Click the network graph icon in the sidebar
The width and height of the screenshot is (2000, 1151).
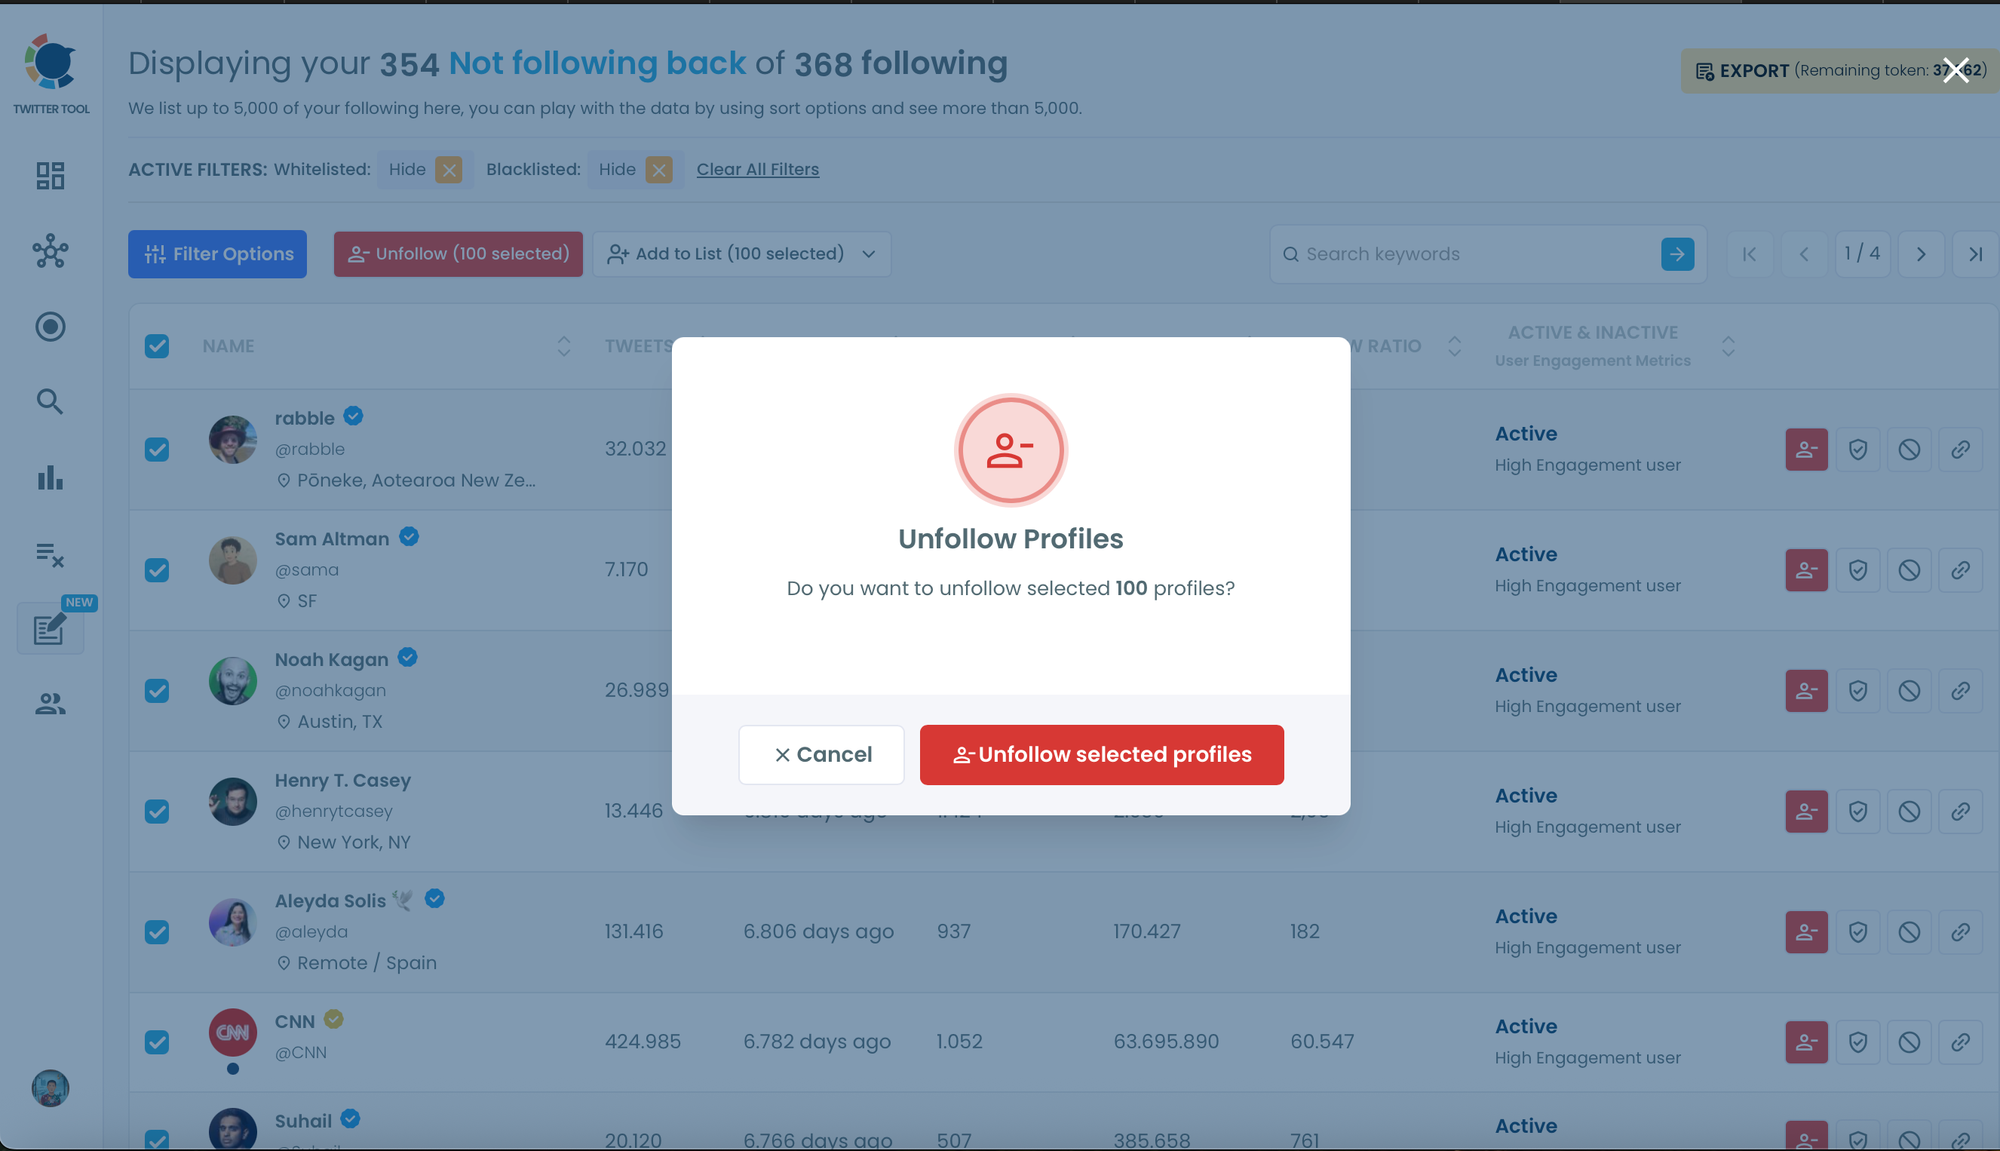pyautogui.click(x=50, y=251)
